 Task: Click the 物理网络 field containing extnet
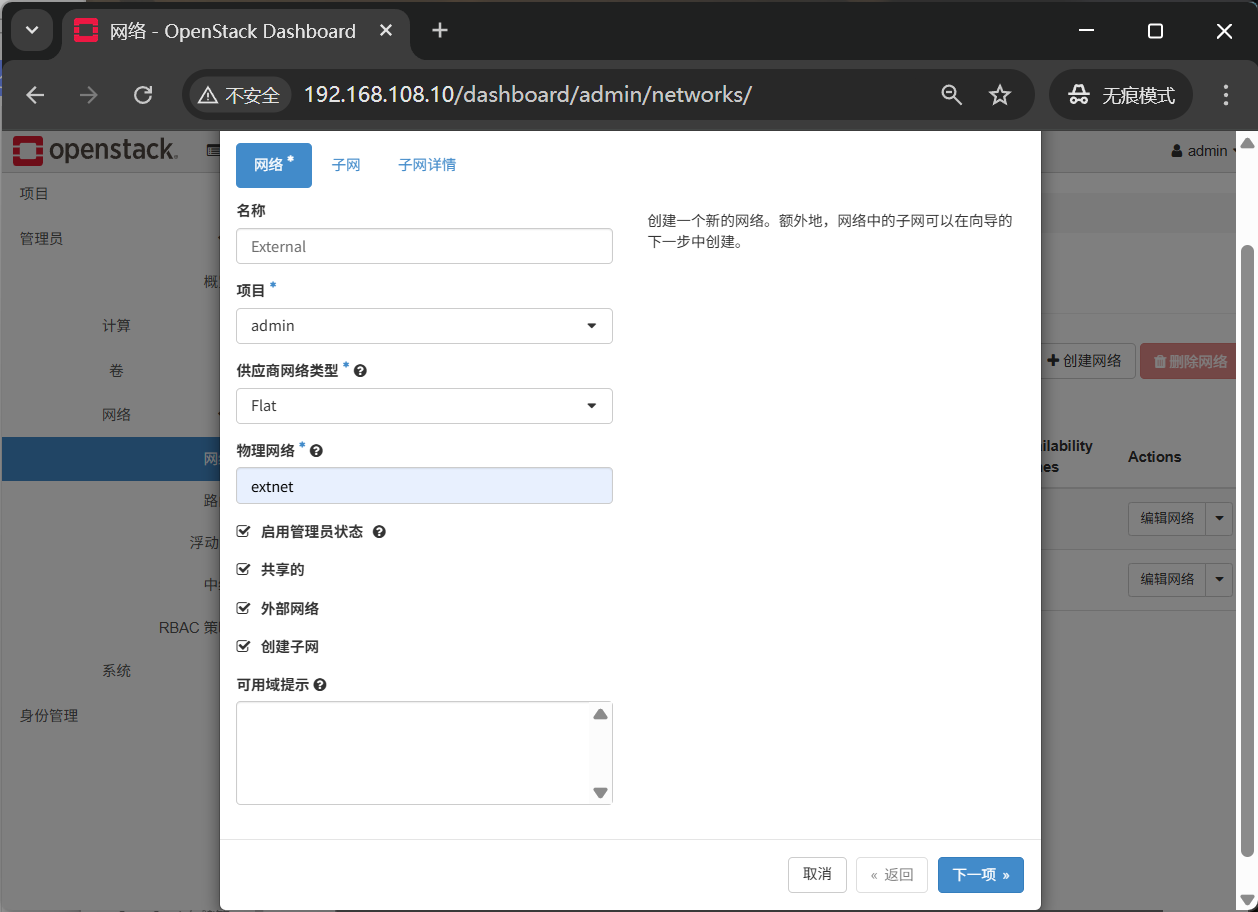pos(424,486)
